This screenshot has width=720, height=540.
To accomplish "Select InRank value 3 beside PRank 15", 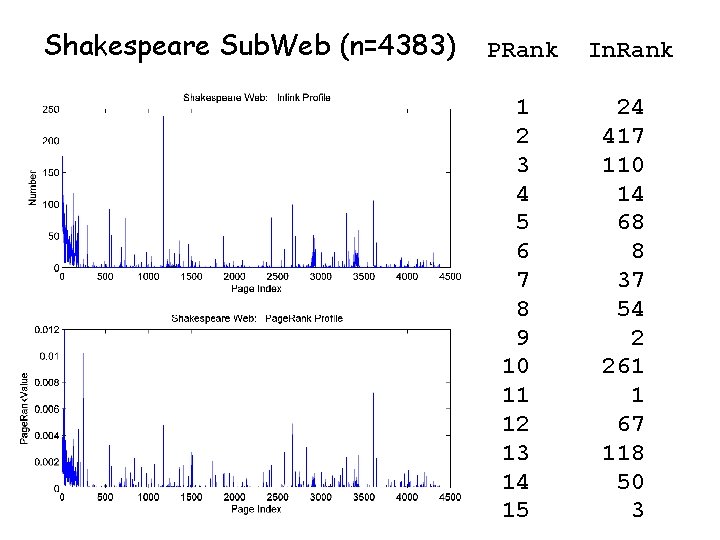I will pos(637,510).
